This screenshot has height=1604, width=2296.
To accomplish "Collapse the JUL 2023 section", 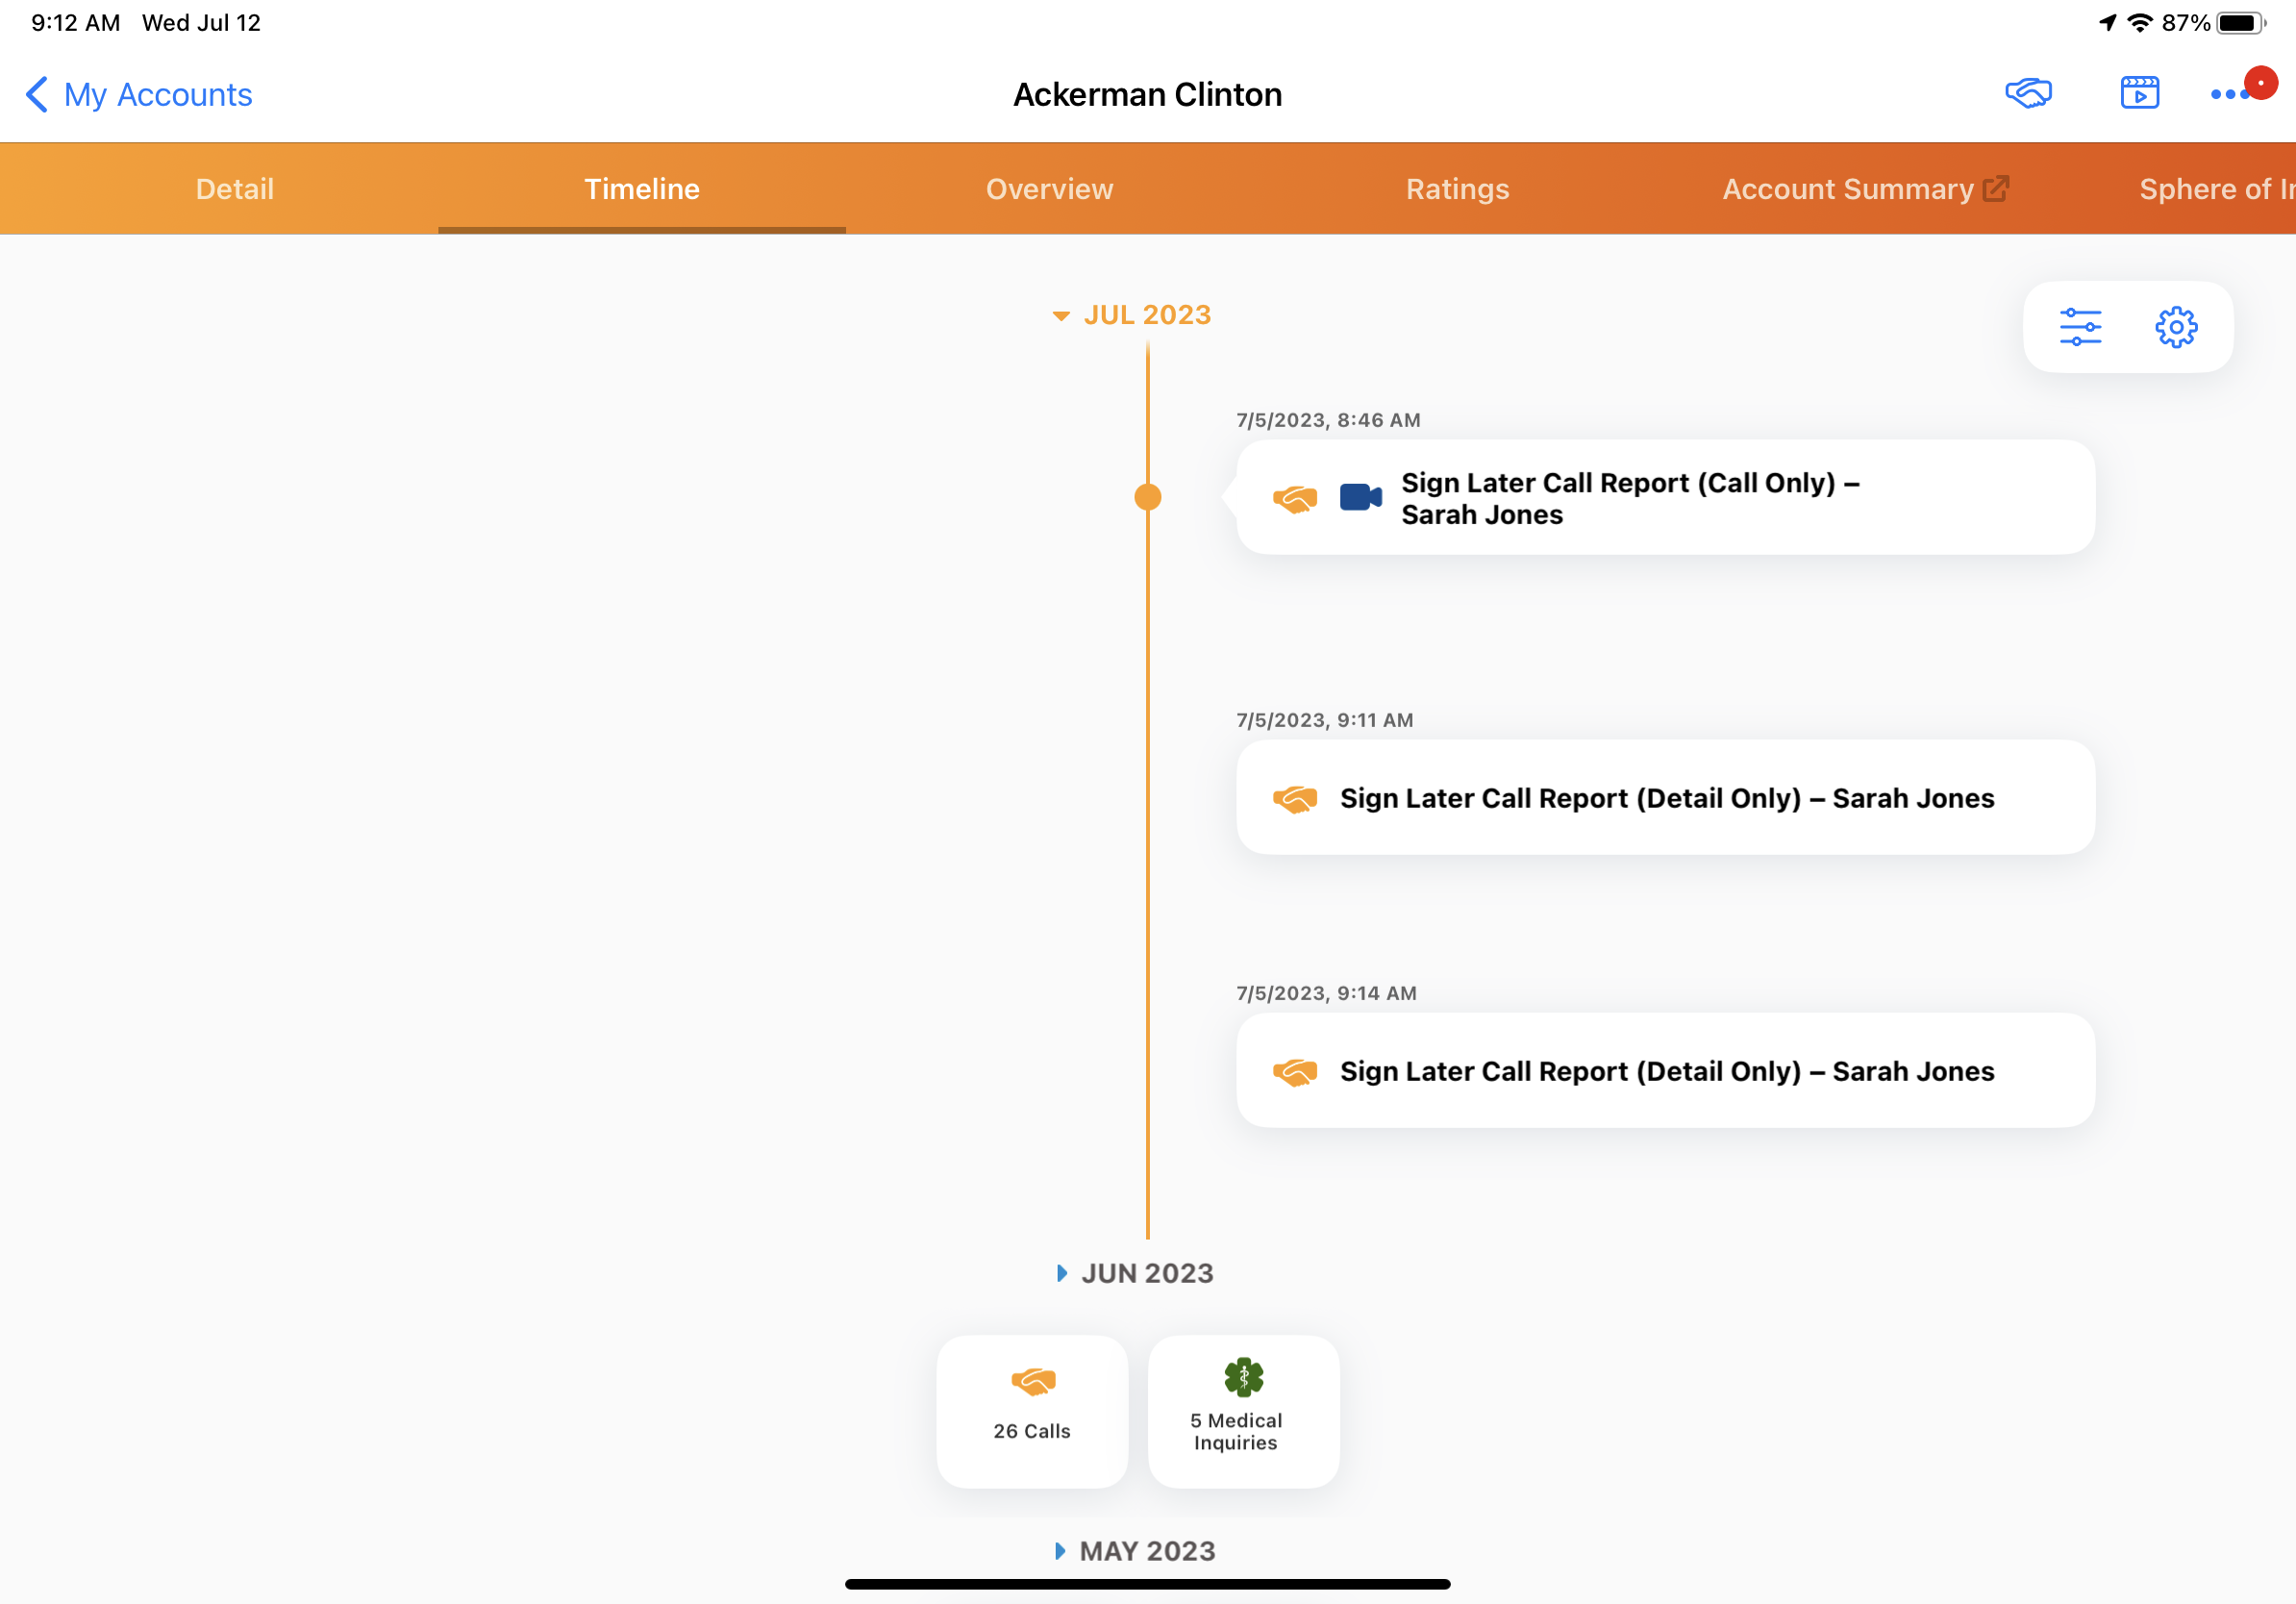I will click(1133, 315).
